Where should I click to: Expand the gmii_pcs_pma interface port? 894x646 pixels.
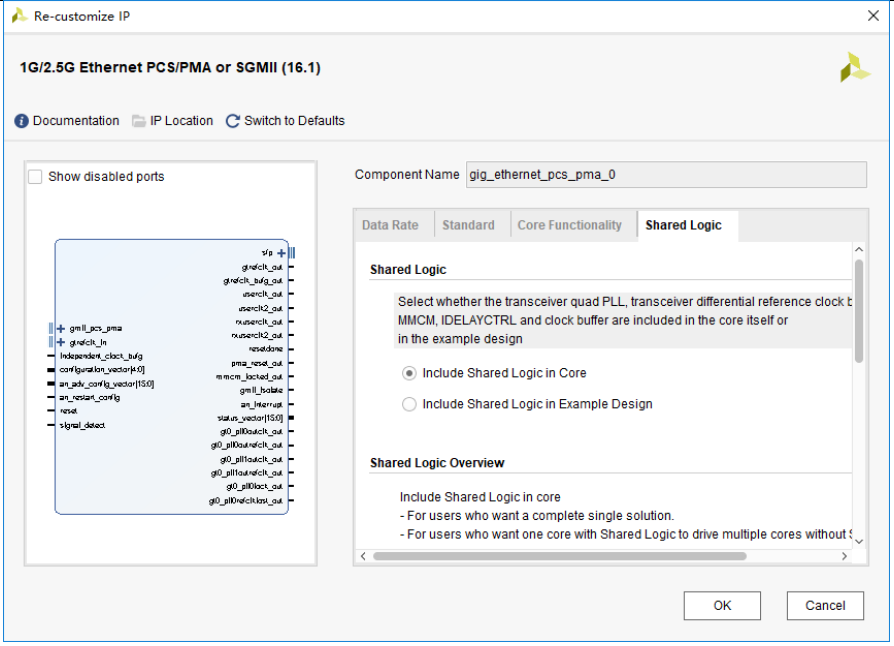click(61, 328)
